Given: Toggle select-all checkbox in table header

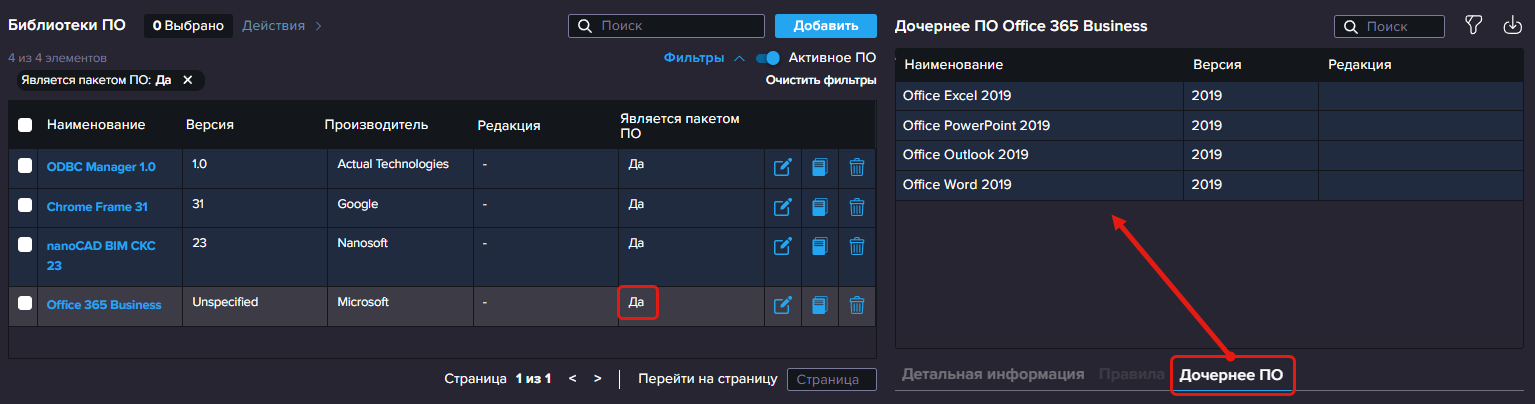Looking at the screenshot, I should (25, 125).
